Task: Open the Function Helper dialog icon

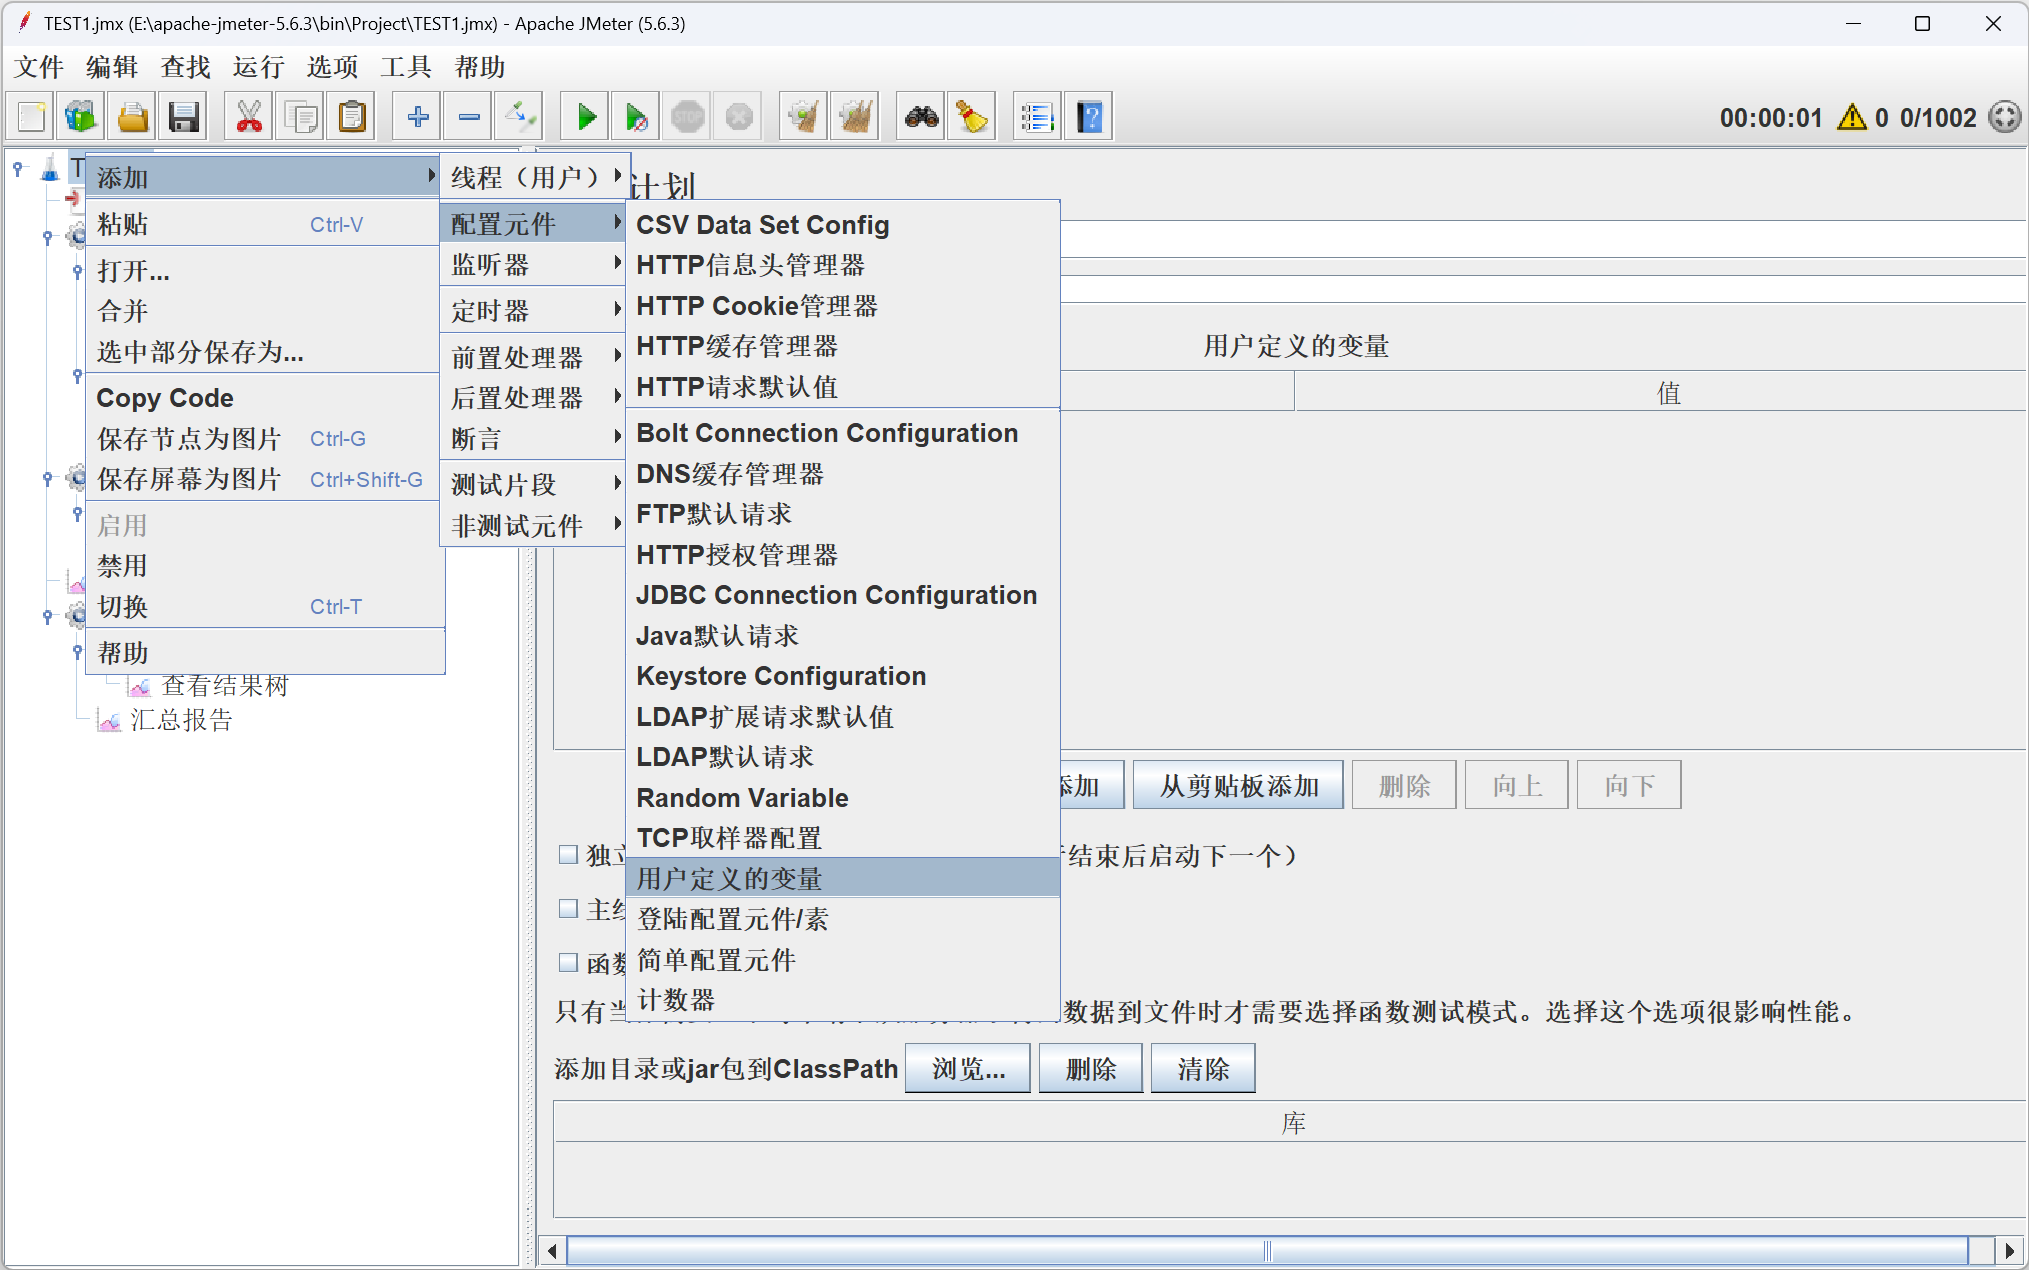Action: click(1037, 117)
